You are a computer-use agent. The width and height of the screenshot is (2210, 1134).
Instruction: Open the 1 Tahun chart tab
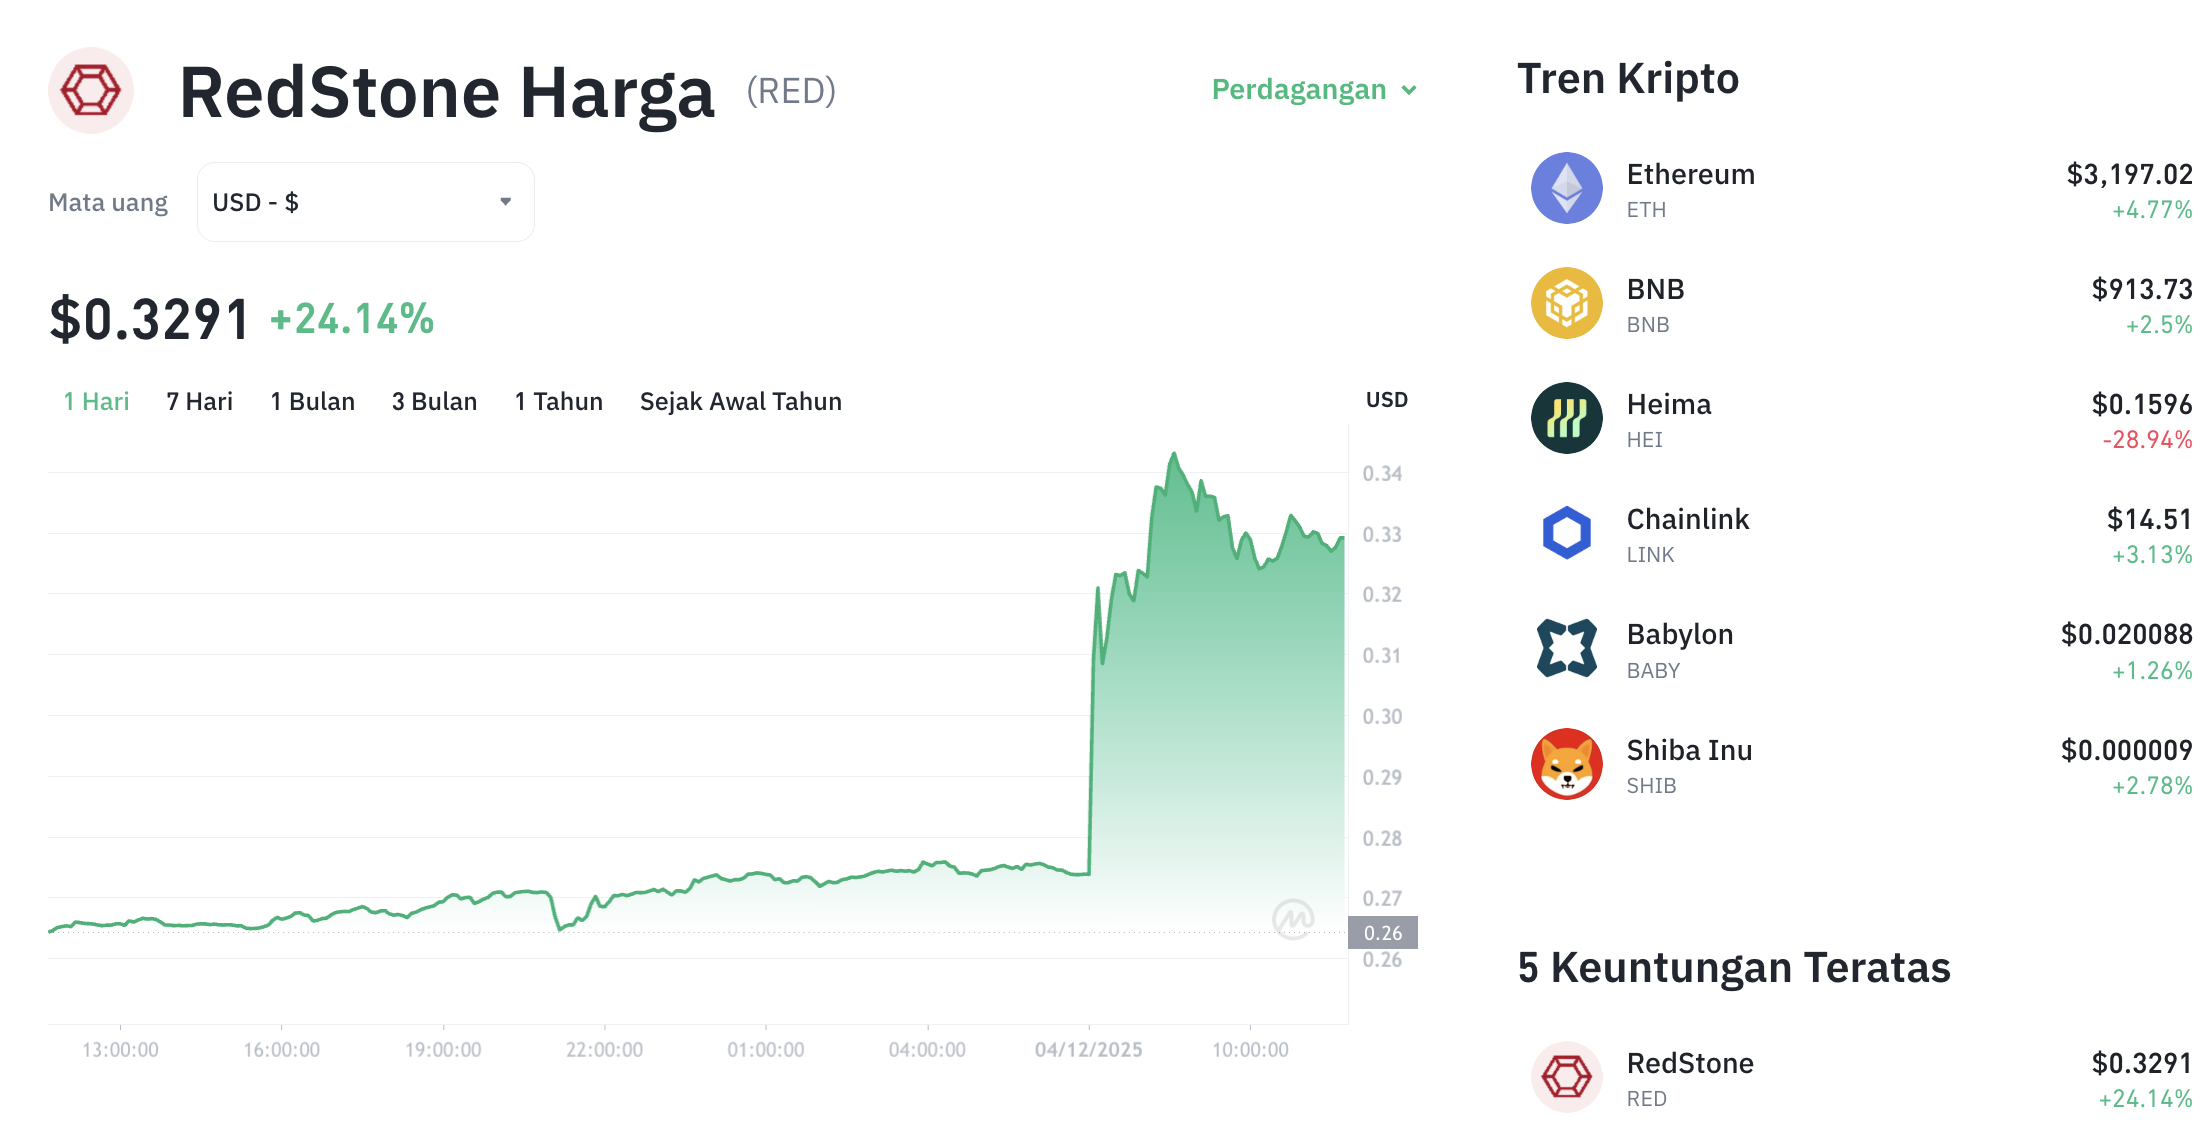coord(558,401)
